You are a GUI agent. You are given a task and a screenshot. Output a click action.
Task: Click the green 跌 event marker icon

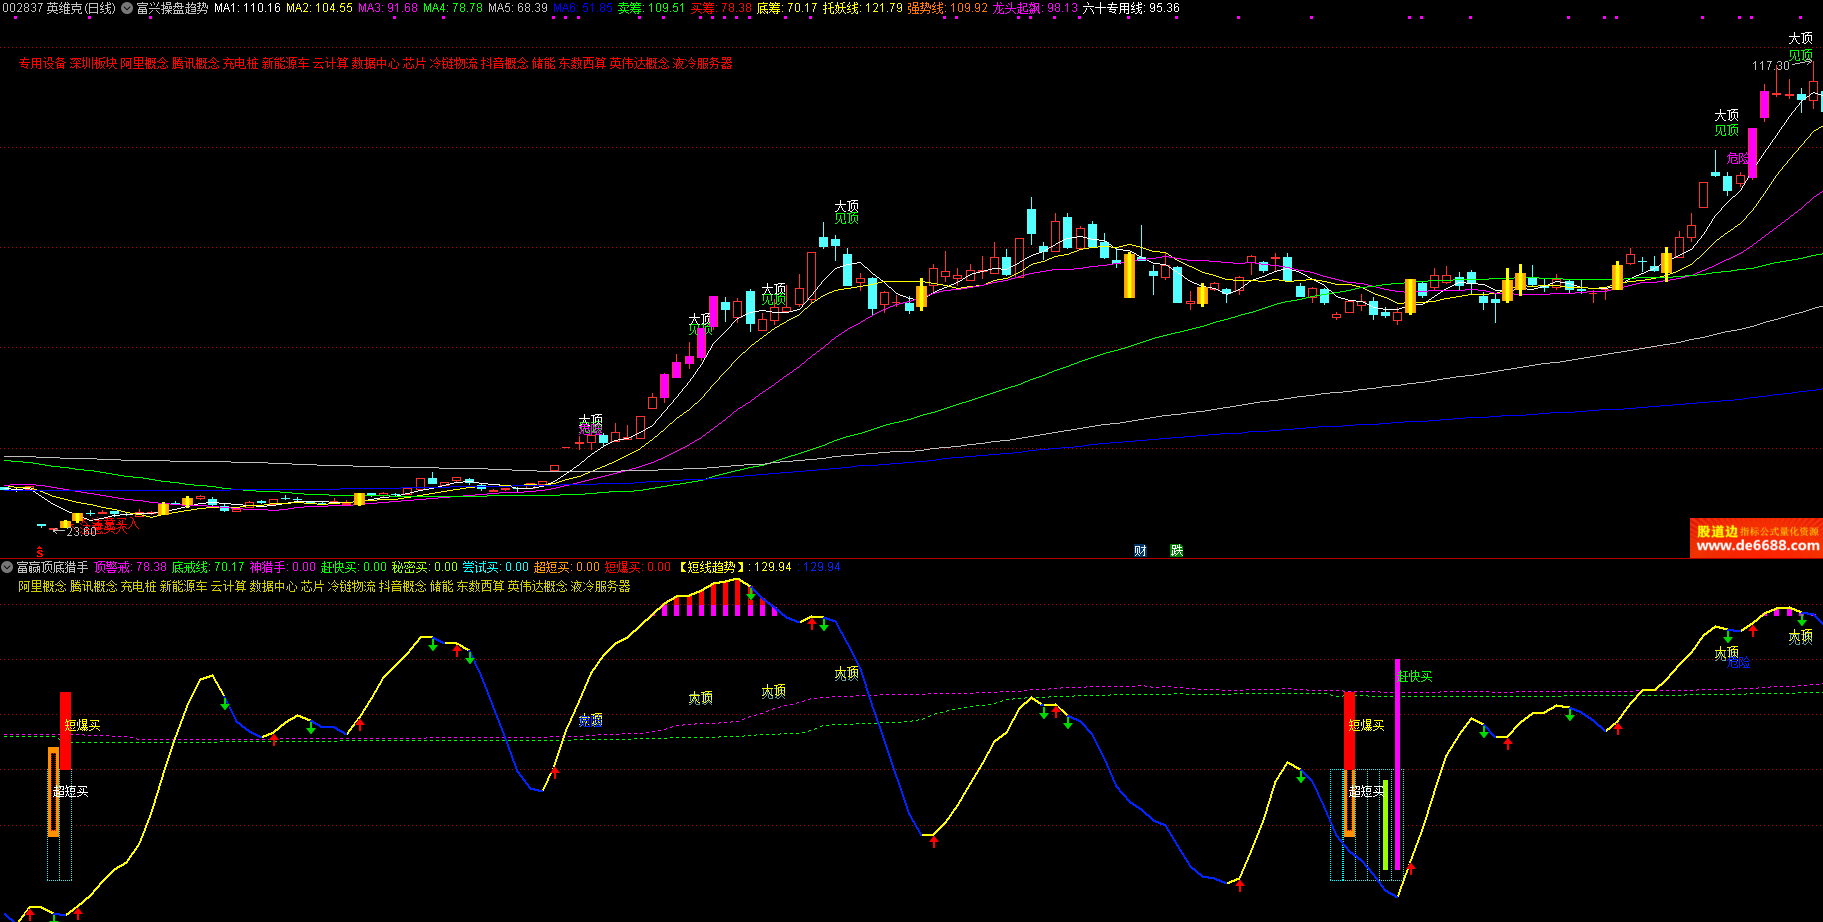point(1176,551)
